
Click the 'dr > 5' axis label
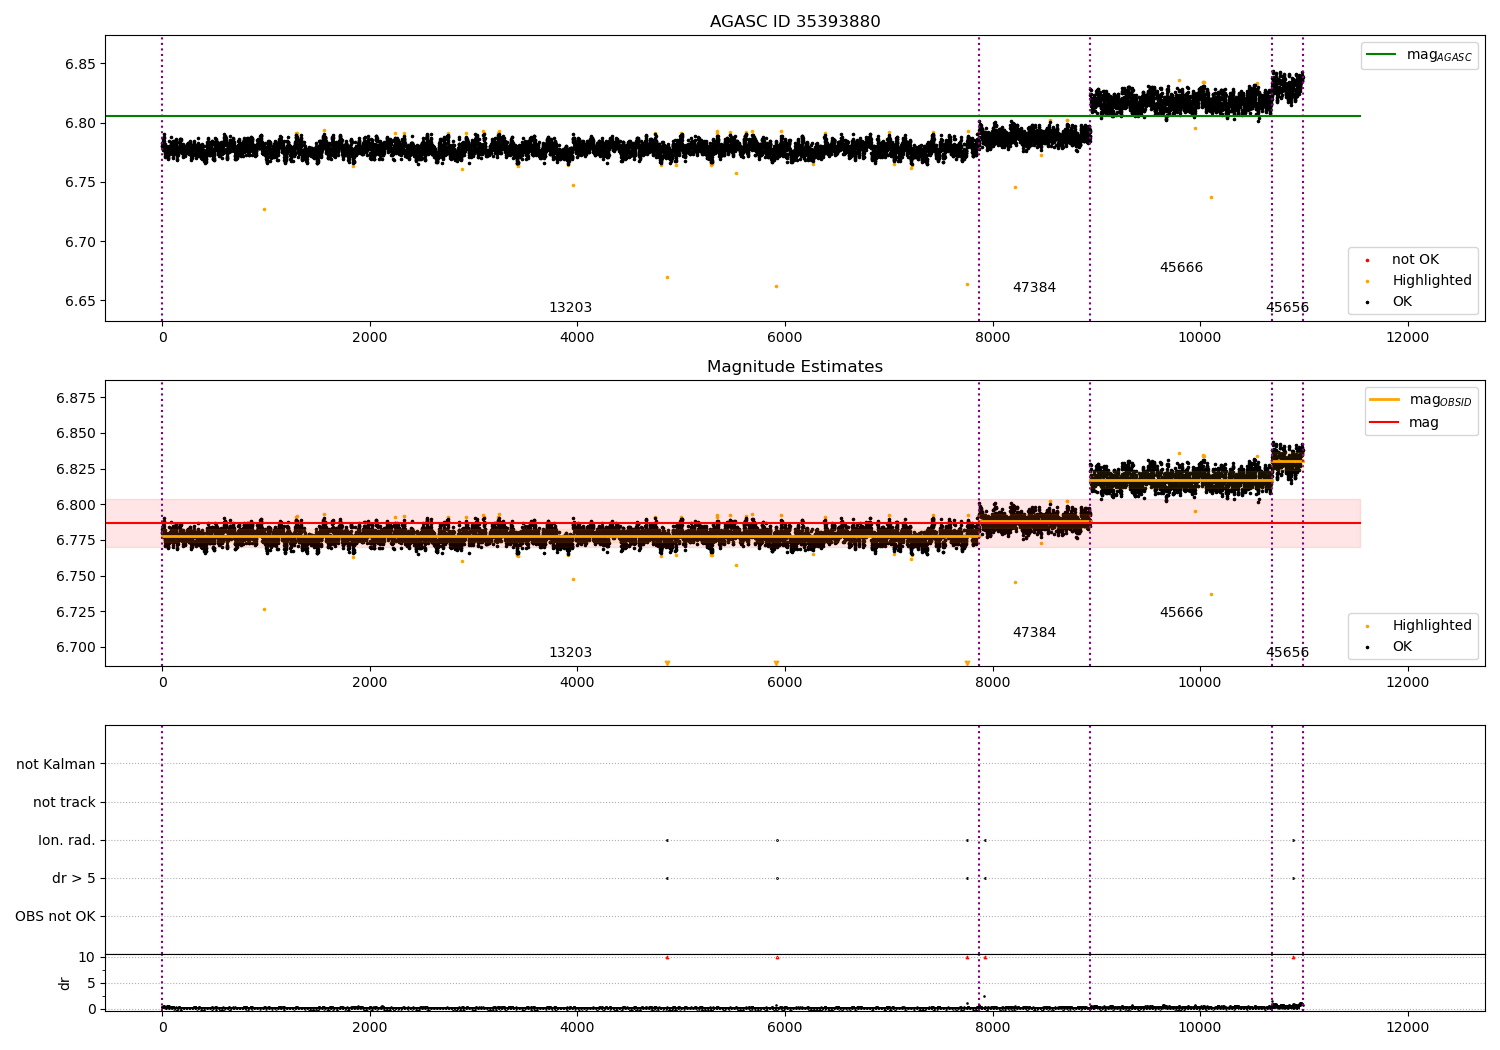click(x=74, y=879)
